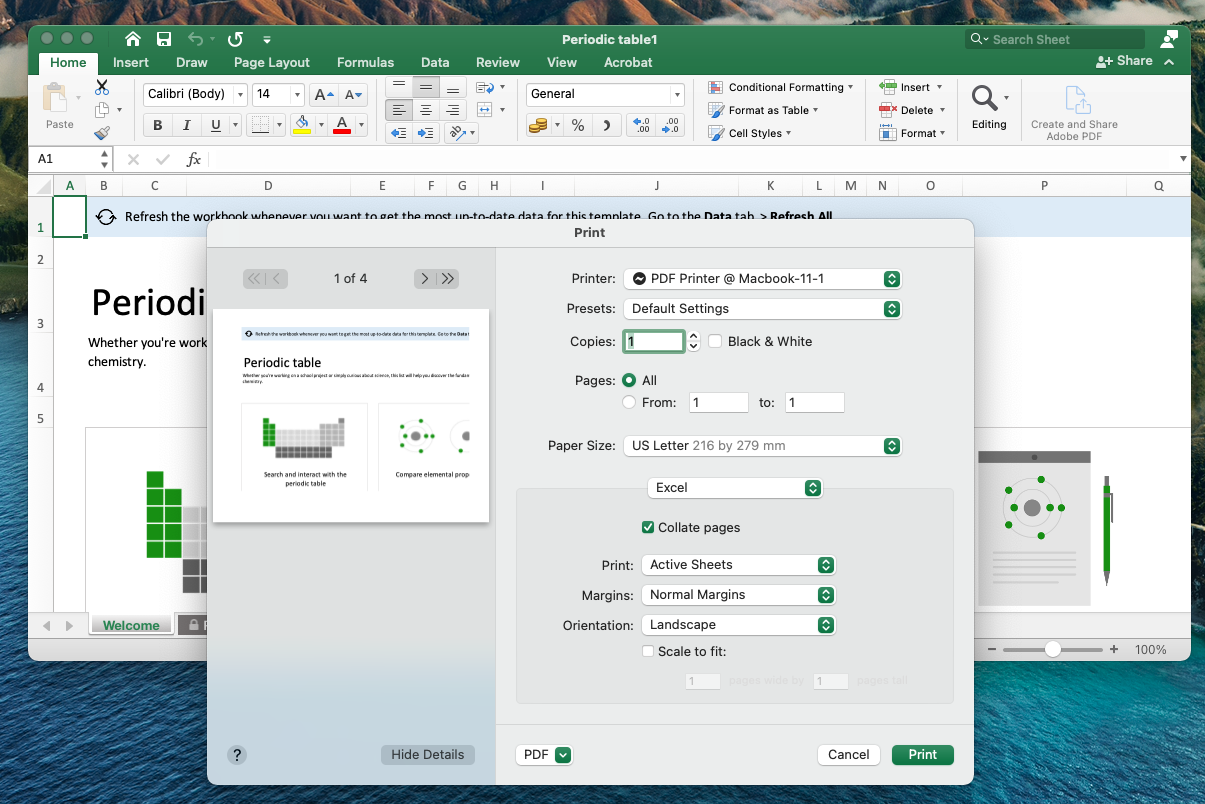The height and width of the screenshot is (804, 1205).
Task: Click the Share button in Excel
Action: pyautogui.click(x=1125, y=61)
